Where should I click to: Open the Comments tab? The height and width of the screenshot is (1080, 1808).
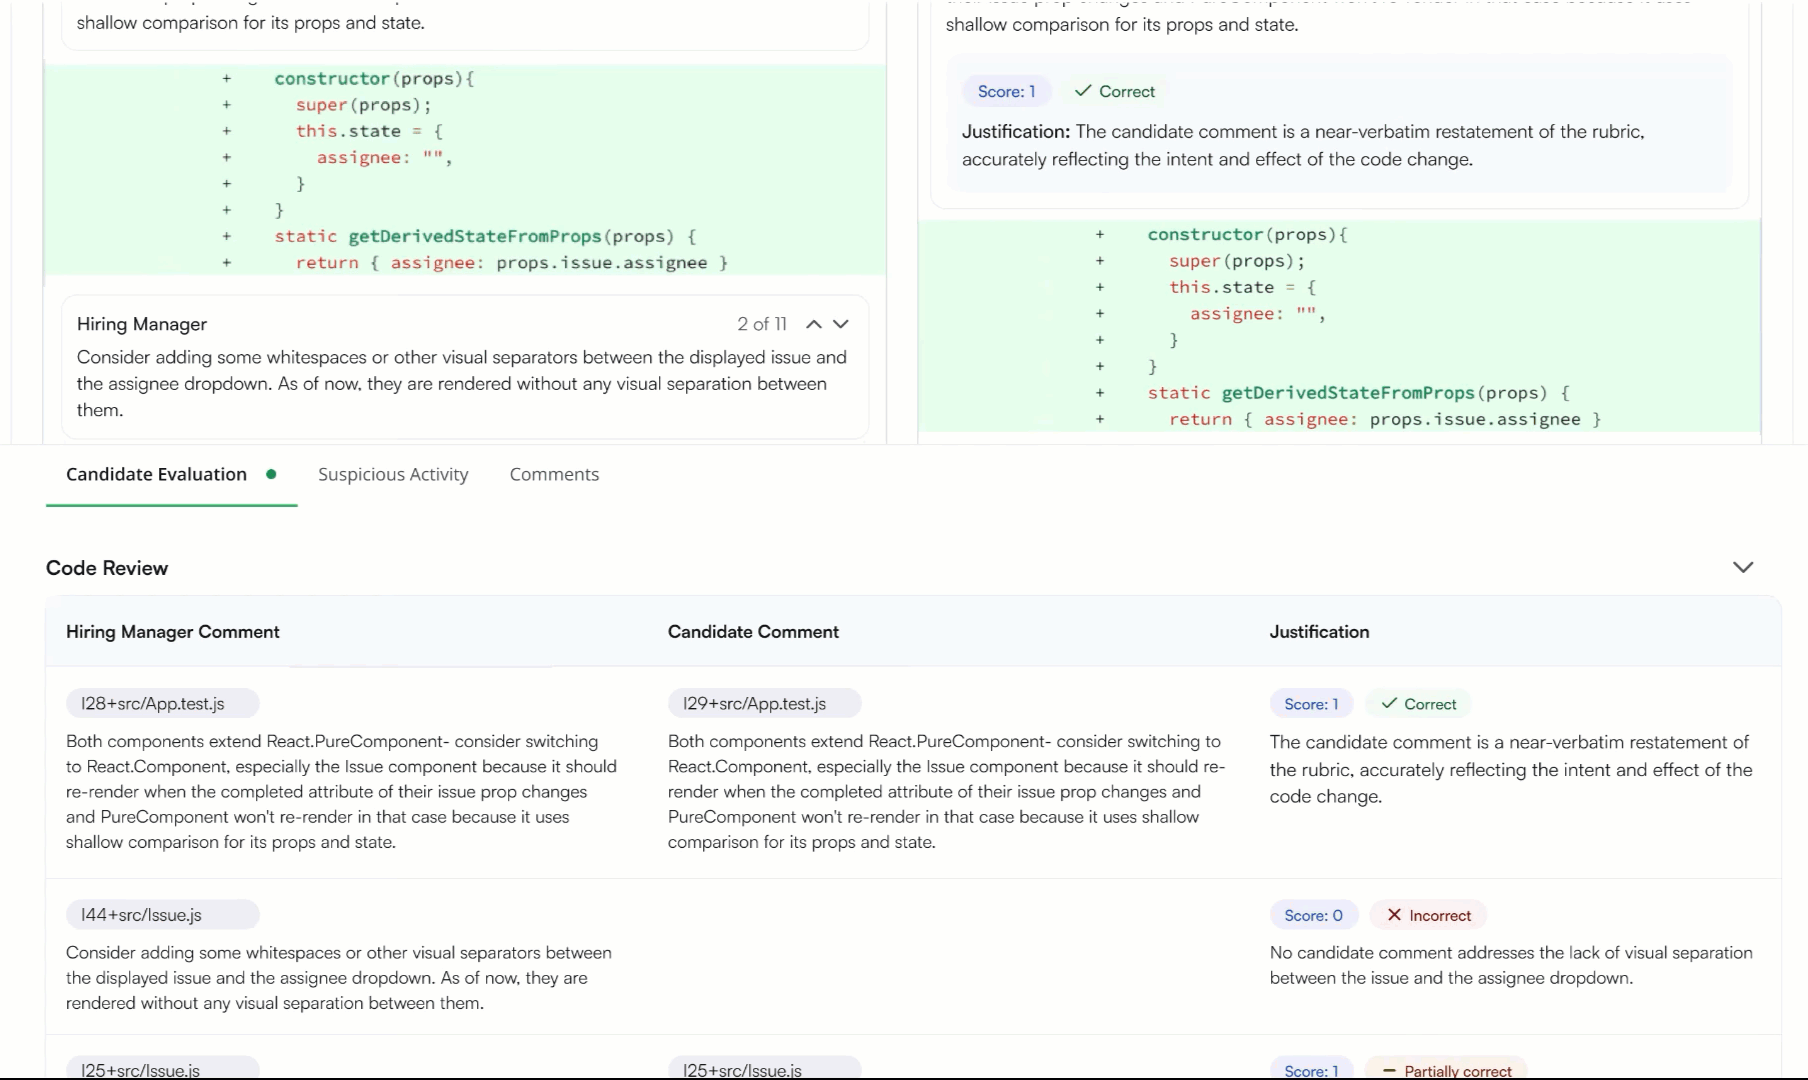553,474
